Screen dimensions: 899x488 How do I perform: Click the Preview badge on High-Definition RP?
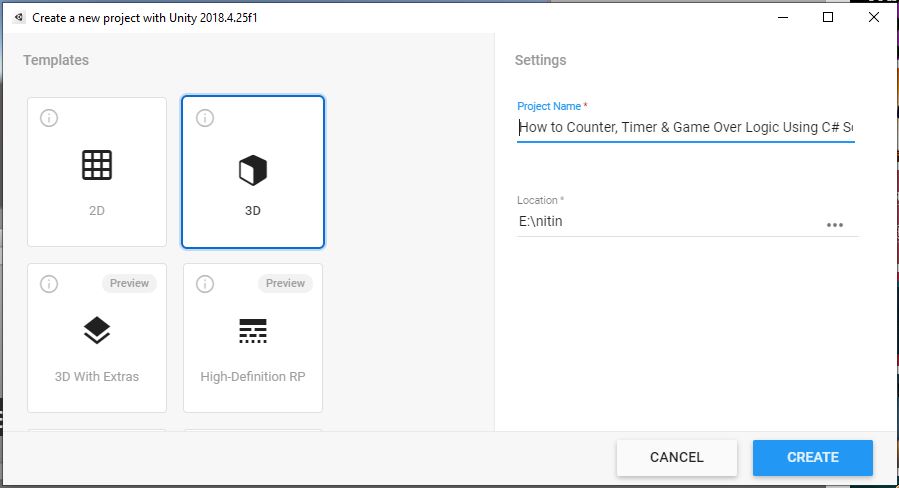click(x=285, y=283)
